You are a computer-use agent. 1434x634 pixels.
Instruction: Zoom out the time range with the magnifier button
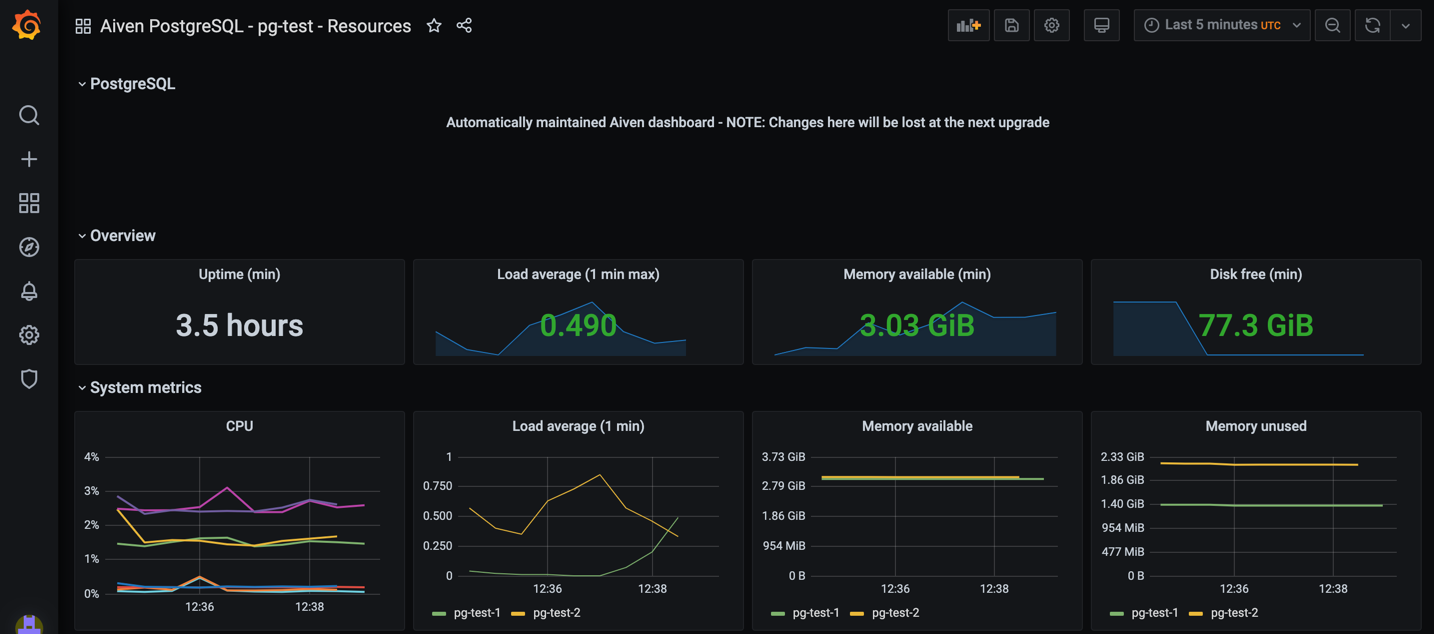pos(1332,25)
